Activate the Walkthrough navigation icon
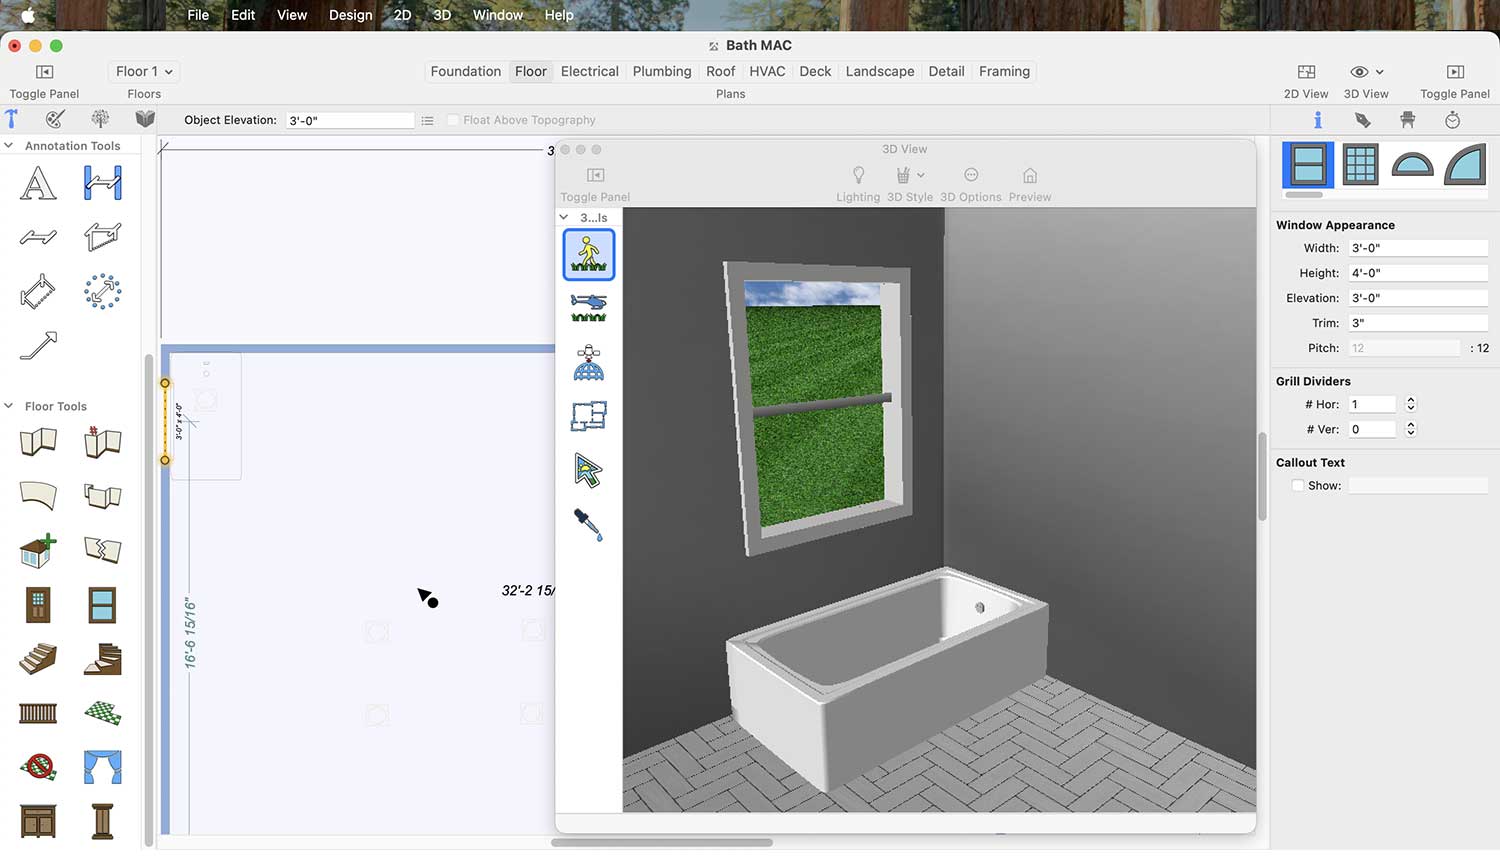 pyautogui.click(x=588, y=254)
